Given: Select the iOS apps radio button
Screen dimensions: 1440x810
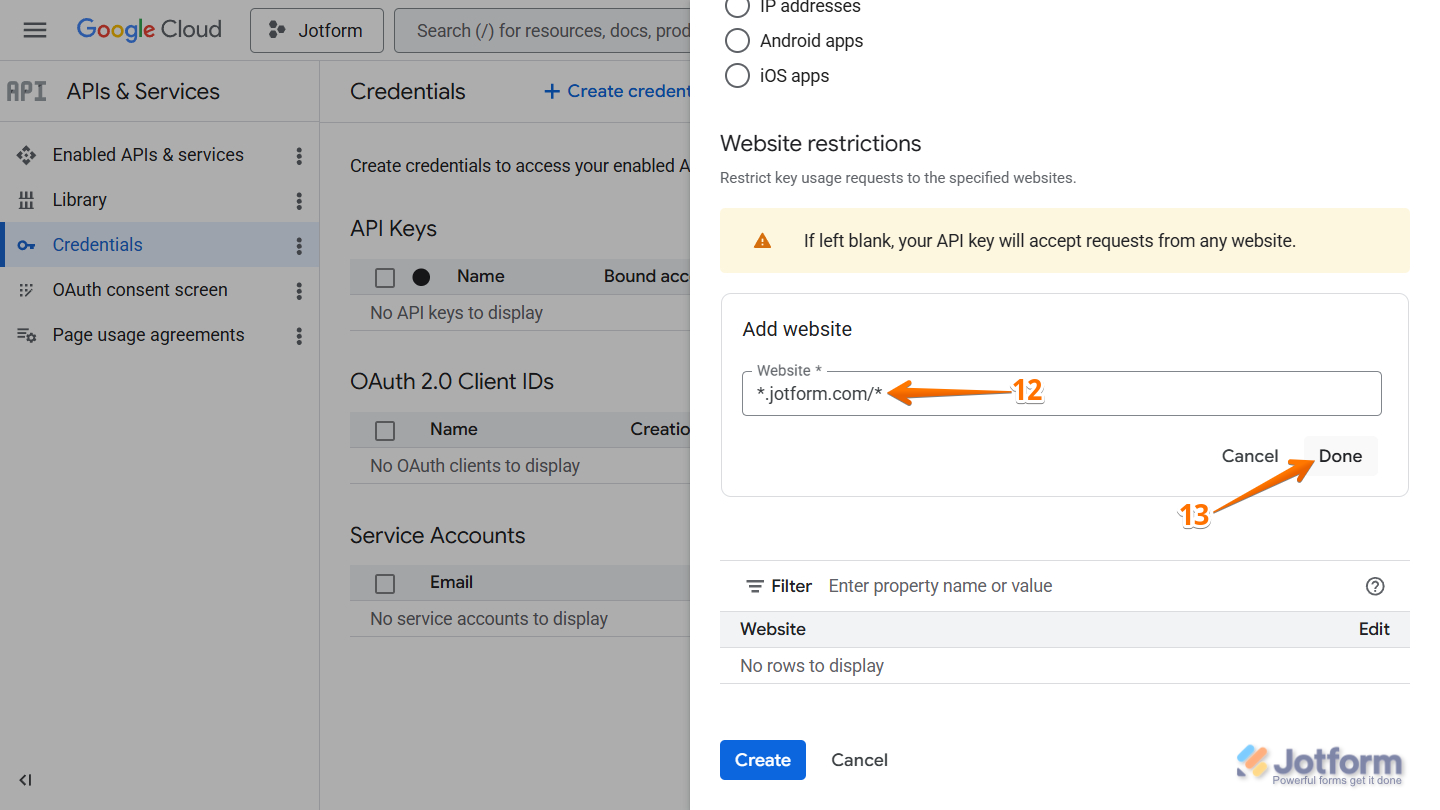Looking at the screenshot, I should [737, 75].
